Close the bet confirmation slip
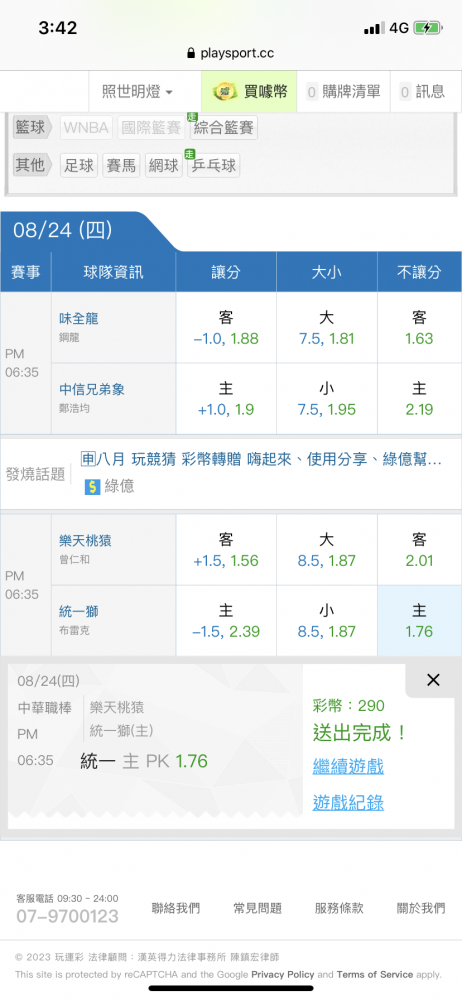 (433, 680)
